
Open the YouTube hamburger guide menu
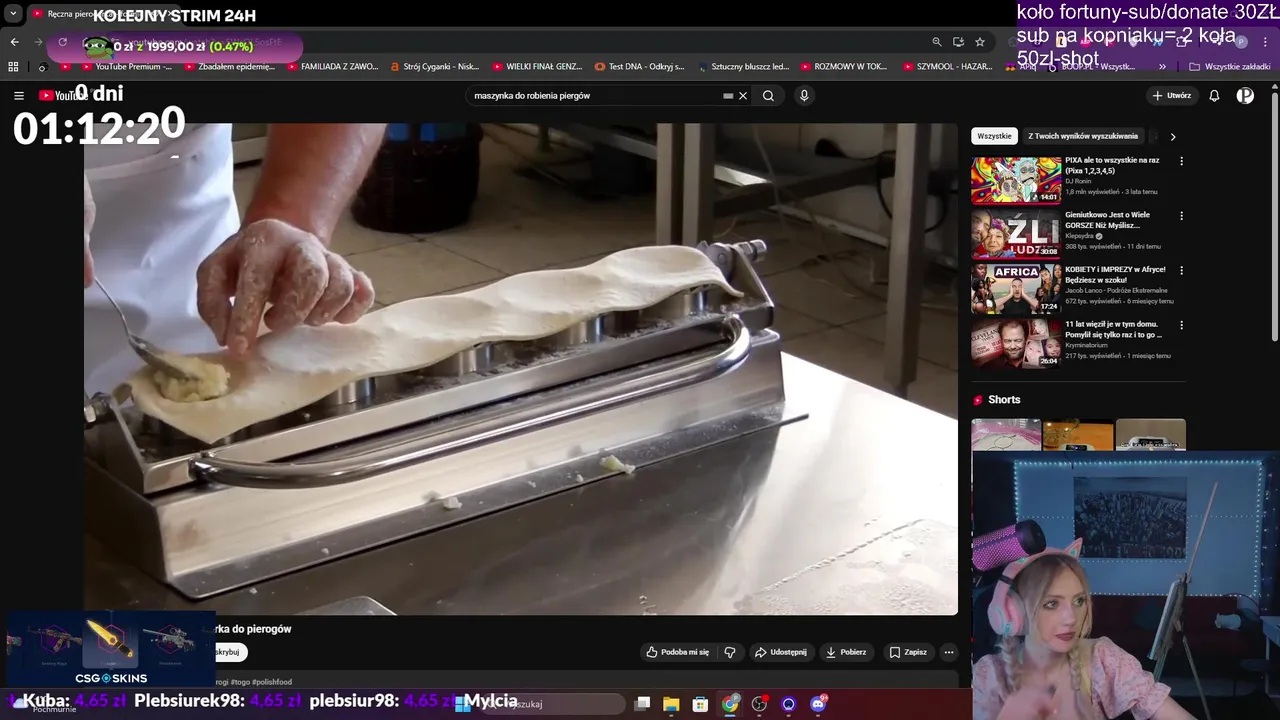pos(19,95)
